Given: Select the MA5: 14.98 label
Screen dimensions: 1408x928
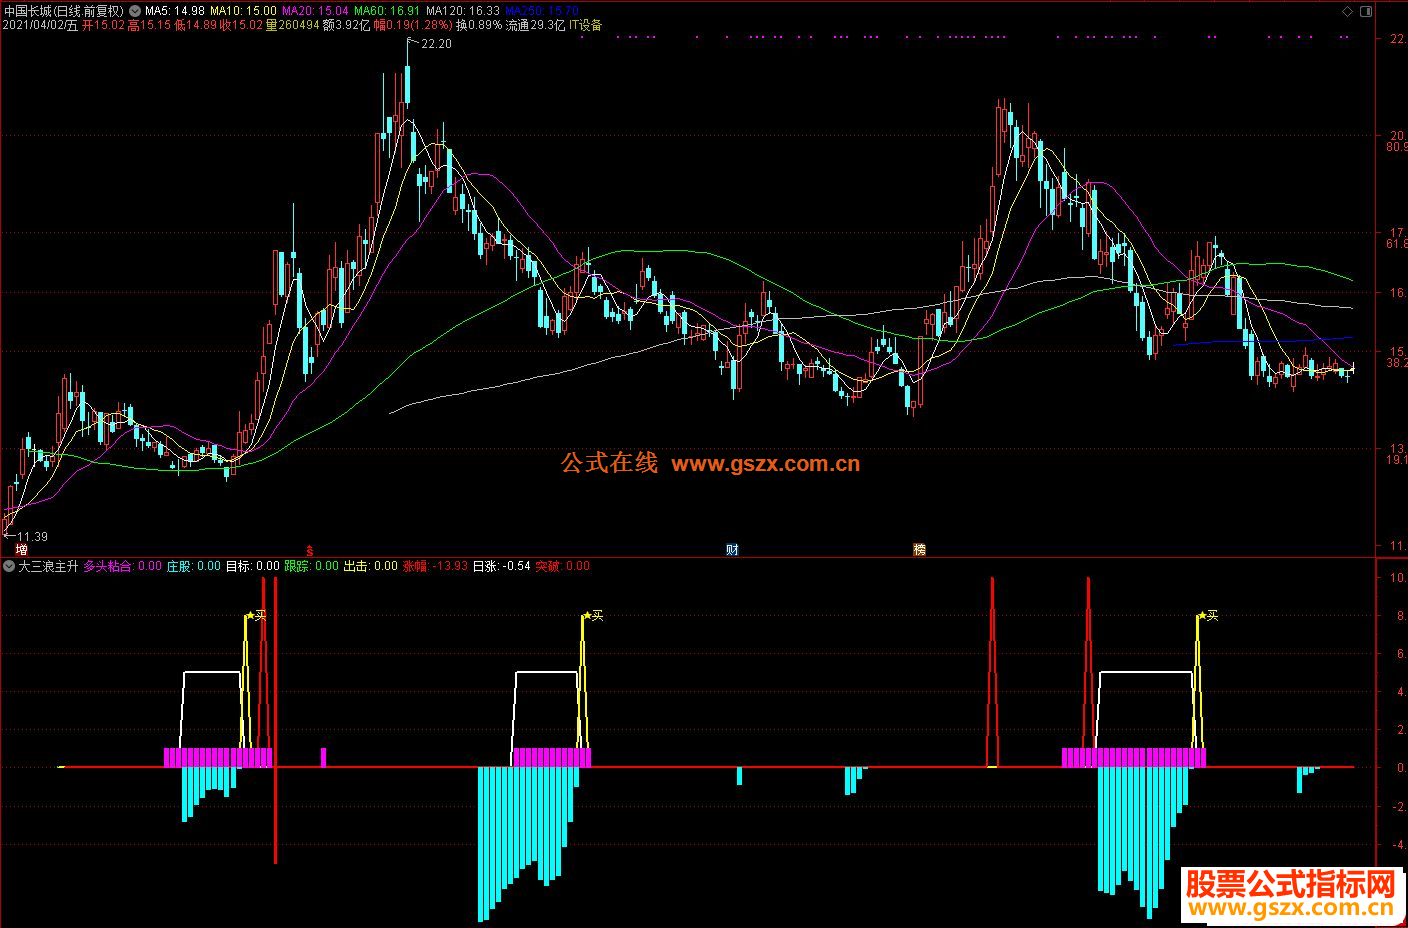Looking at the screenshot, I should coord(175,11).
